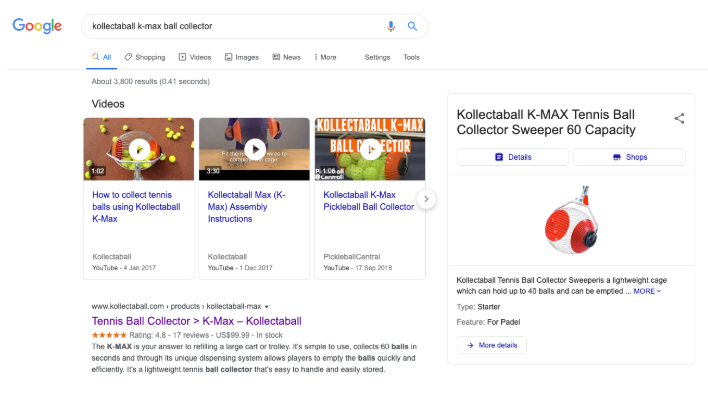Screen dimensions: 708x394
Task: Click the 'Rating: 4.8 - 17 reviews' text
Action: [x=169, y=335]
